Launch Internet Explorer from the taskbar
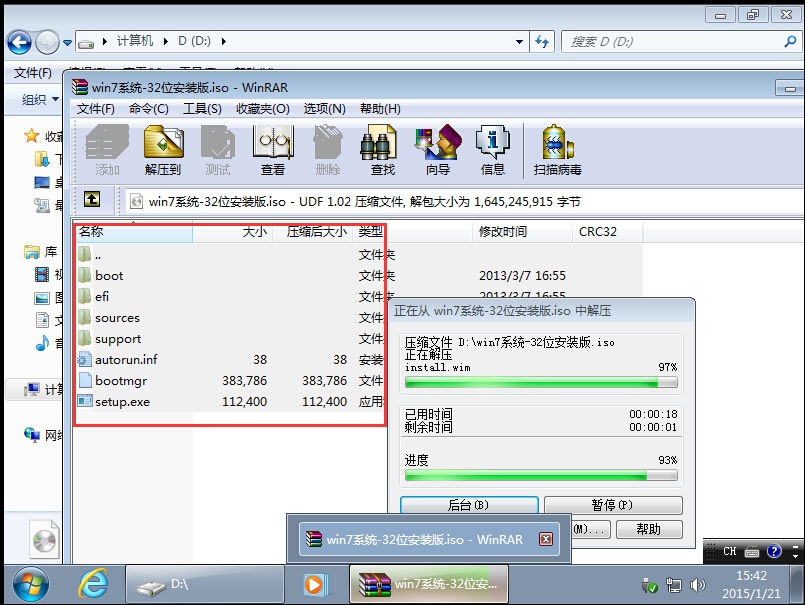The width and height of the screenshot is (805, 605). coord(93,584)
